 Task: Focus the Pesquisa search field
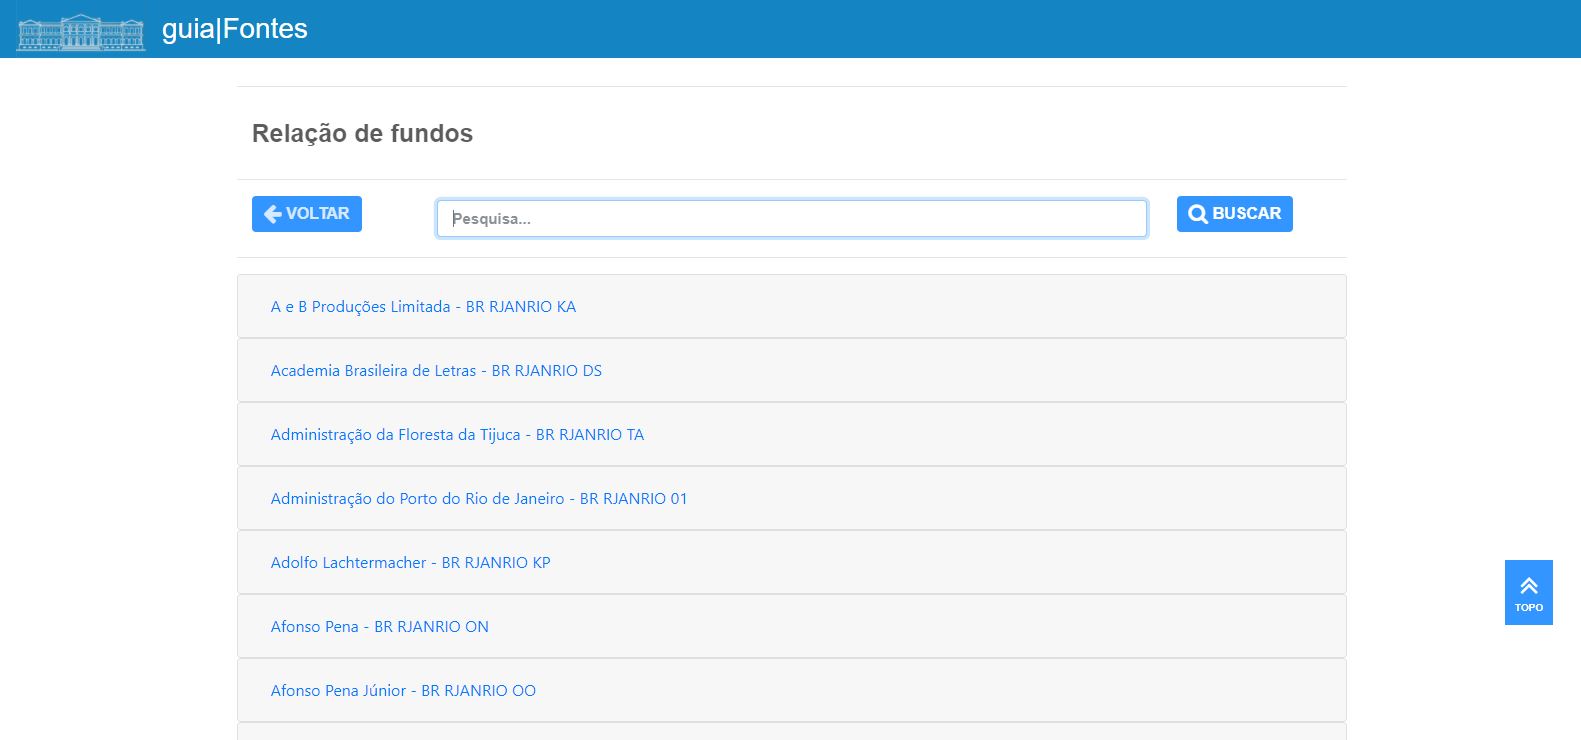791,218
